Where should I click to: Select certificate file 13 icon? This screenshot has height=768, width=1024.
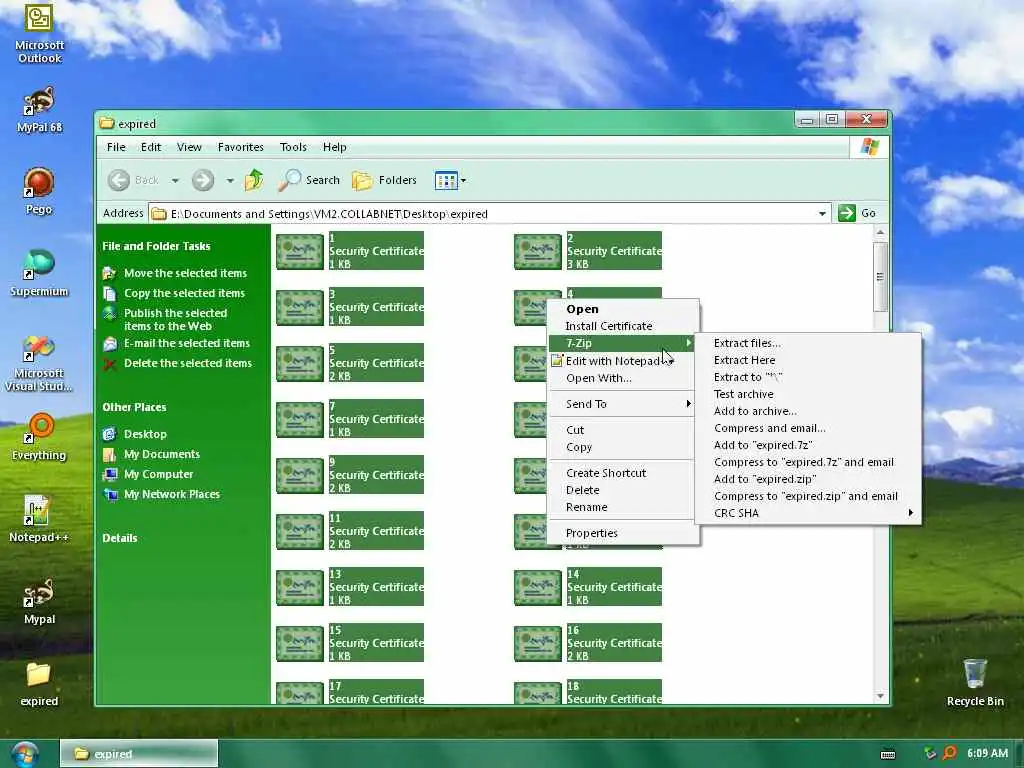(x=300, y=587)
